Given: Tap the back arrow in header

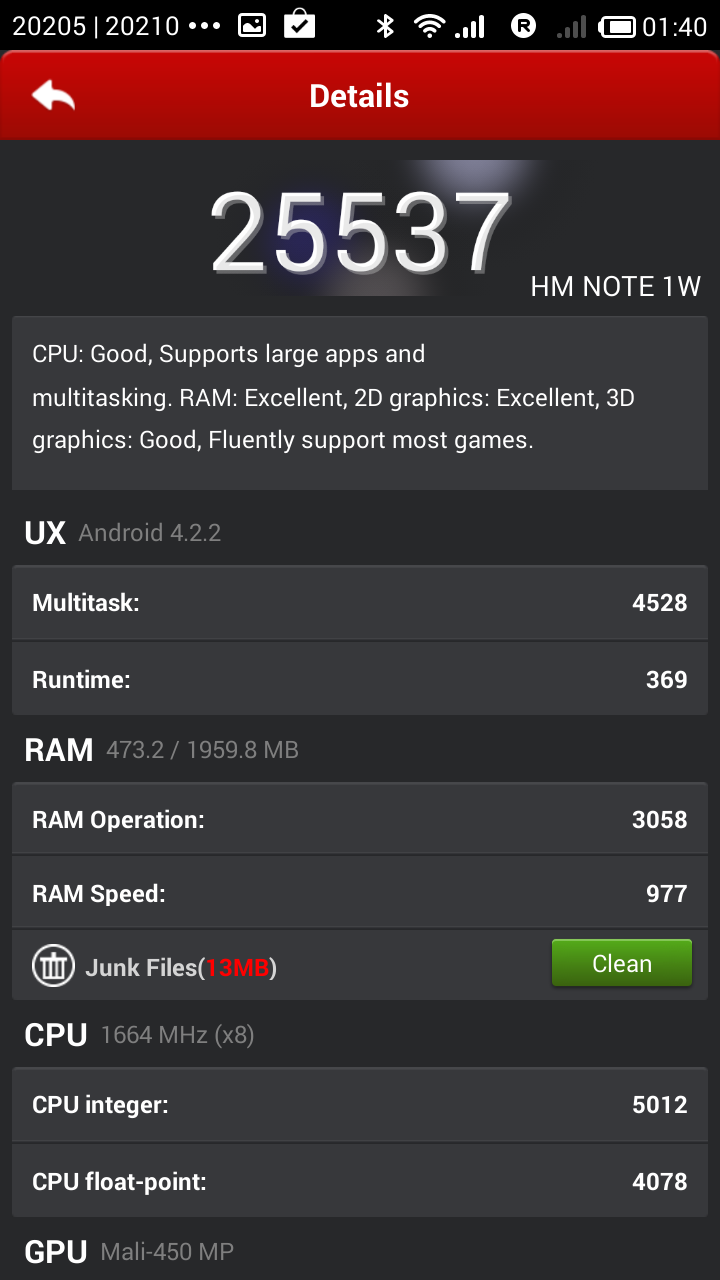Looking at the screenshot, I should click(x=54, y=96).
